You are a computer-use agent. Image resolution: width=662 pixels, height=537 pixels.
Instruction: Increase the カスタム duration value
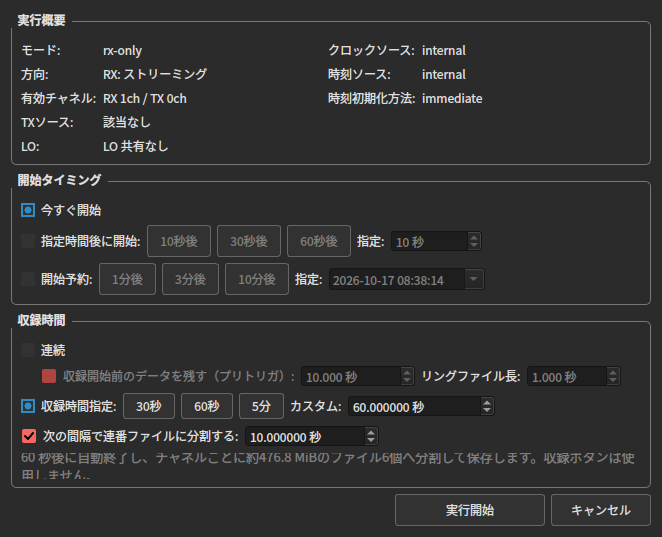[487, 401]
